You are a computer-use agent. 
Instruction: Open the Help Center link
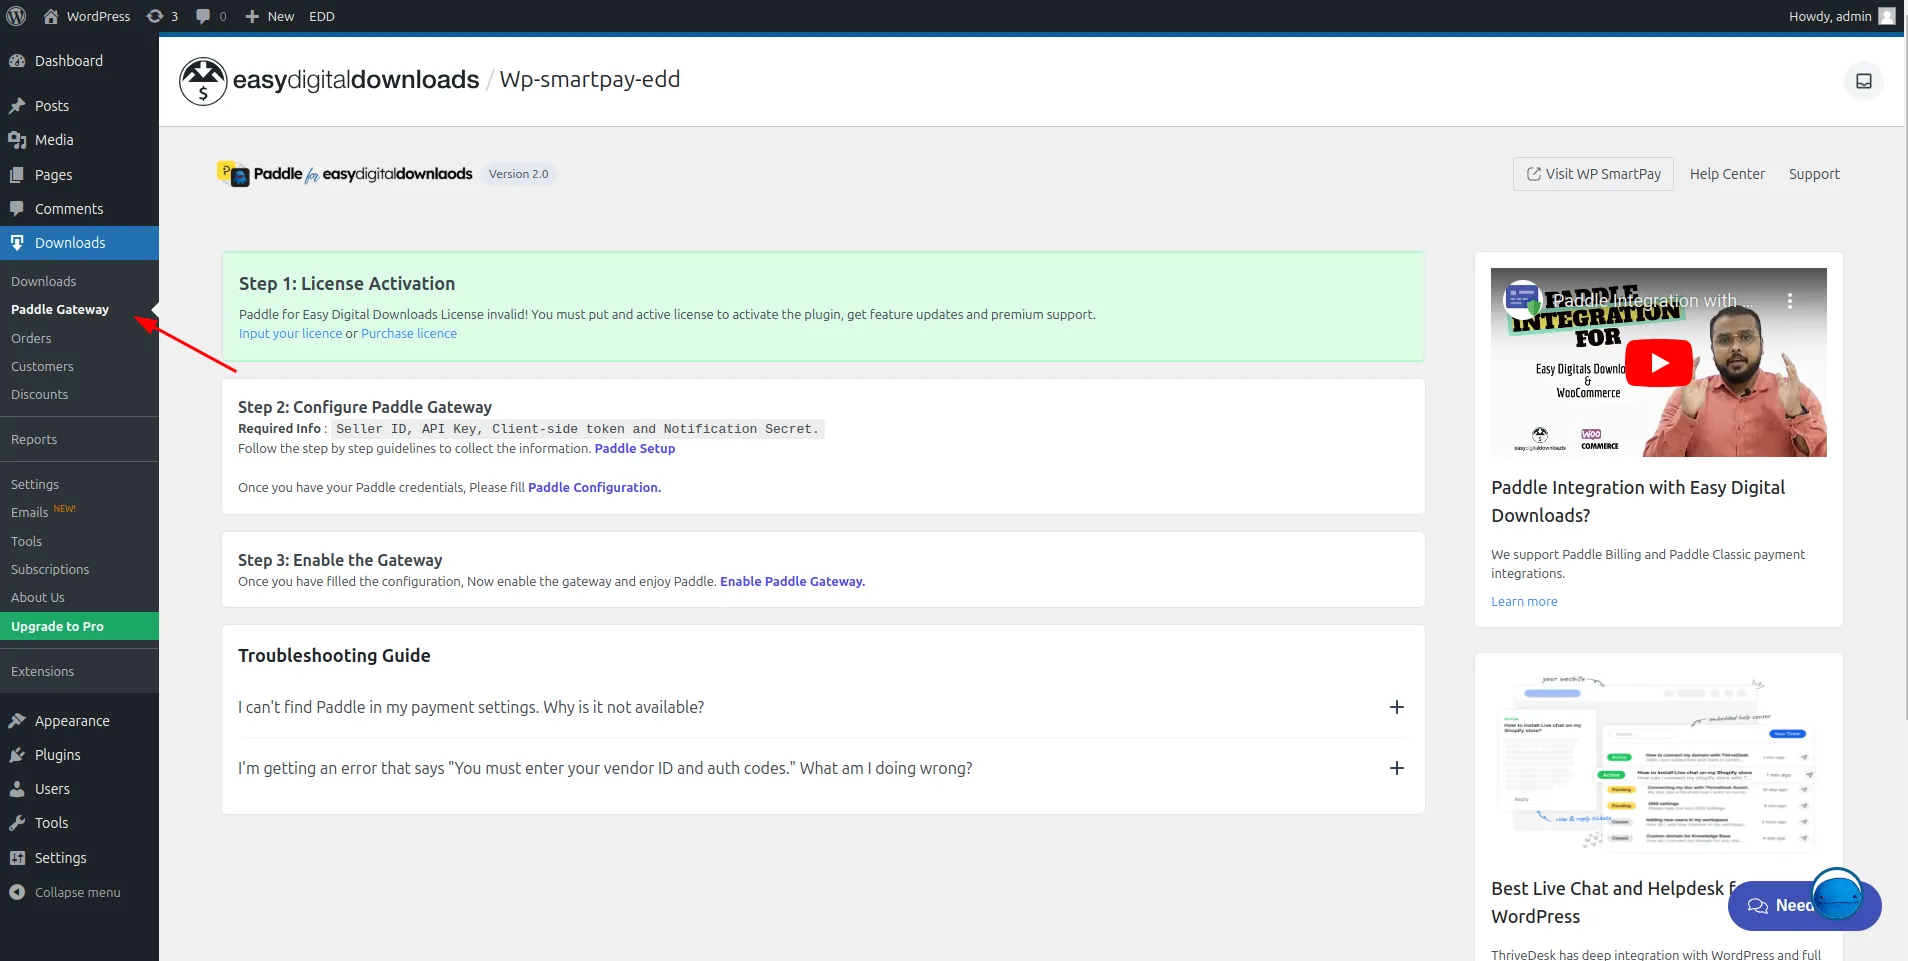(1727, 174)
